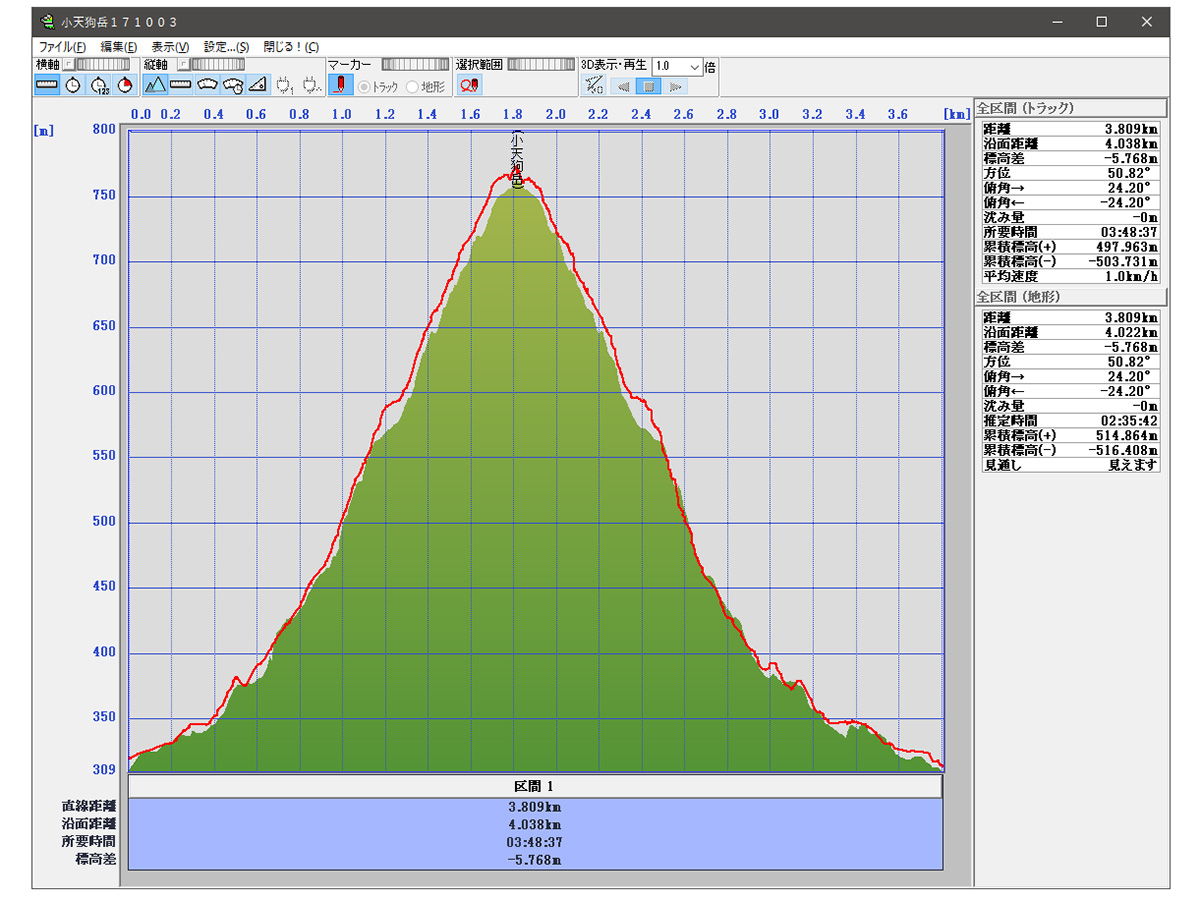The height and width of the screenshot is (900, 1200).
Task: Toggle the red marker pin icon
Action: coord(340,86)
